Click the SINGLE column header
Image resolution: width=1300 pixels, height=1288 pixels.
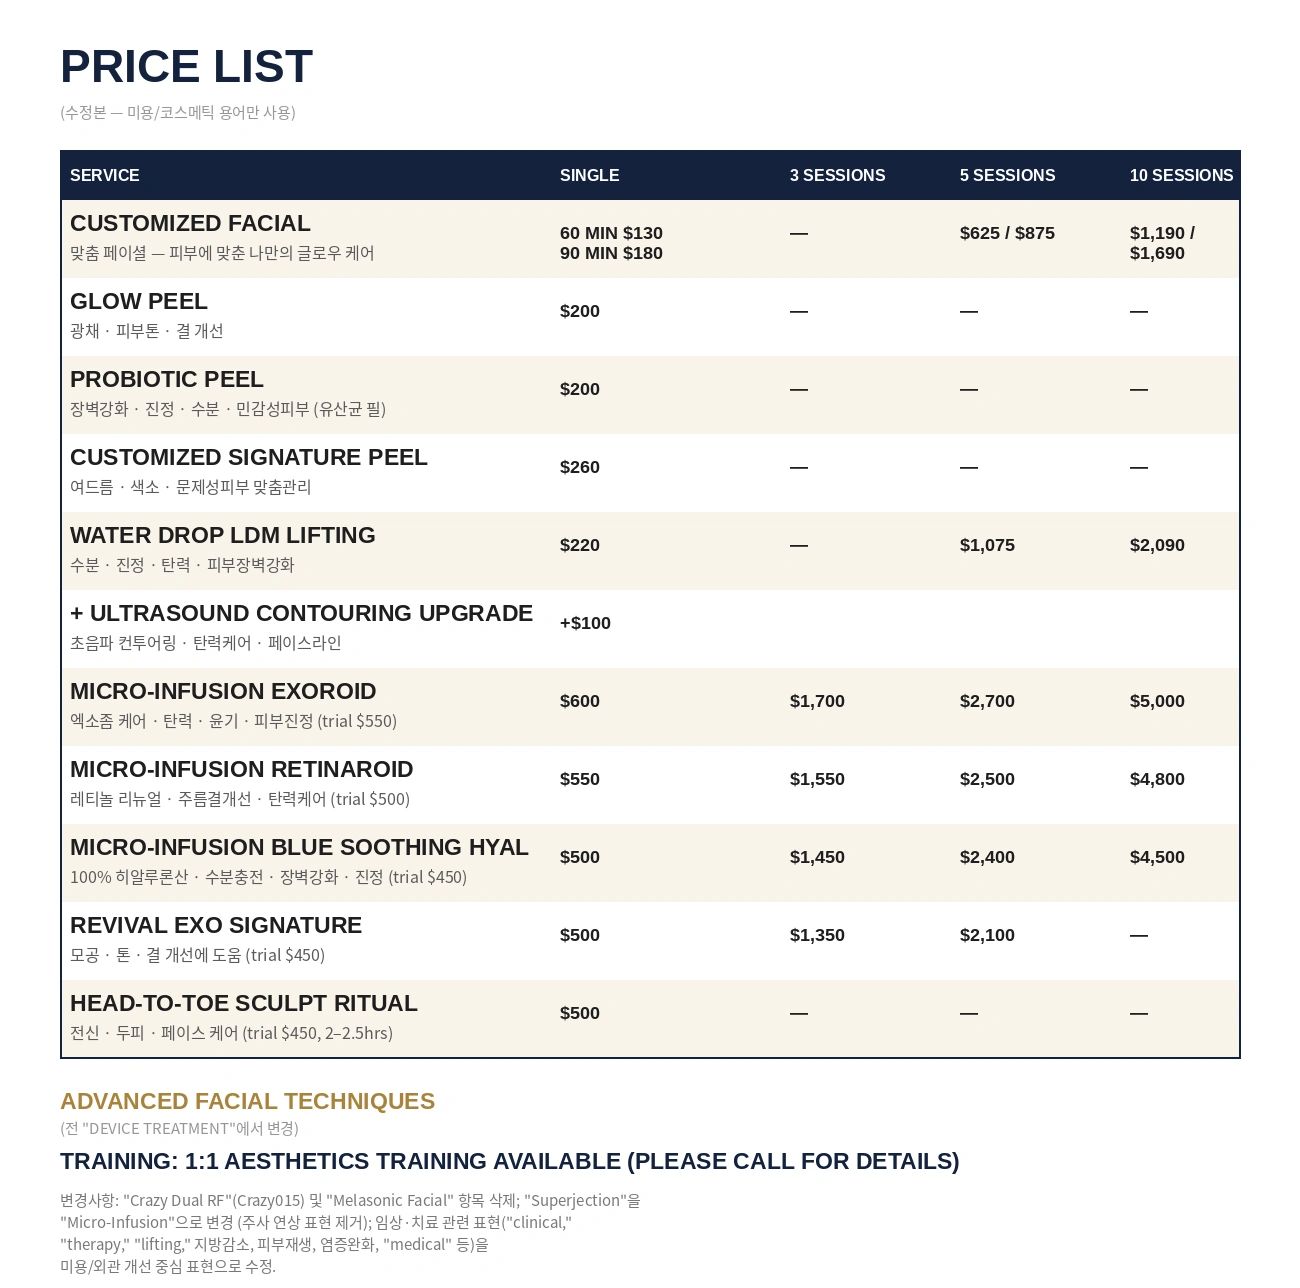tap(589, 175)
